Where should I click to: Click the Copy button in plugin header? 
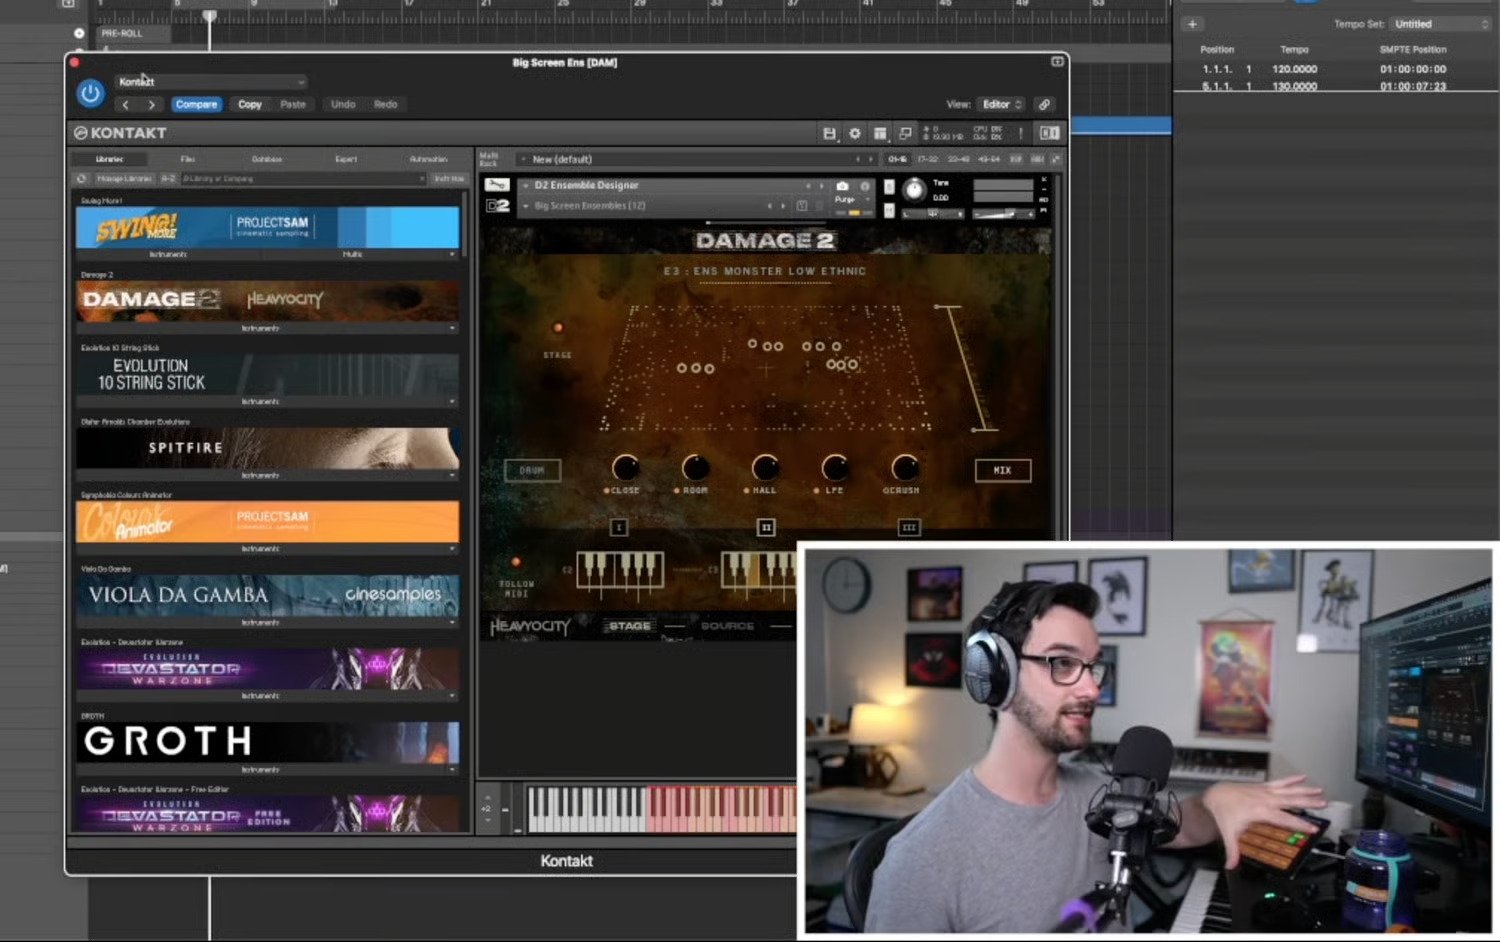[x=250, y=105]
